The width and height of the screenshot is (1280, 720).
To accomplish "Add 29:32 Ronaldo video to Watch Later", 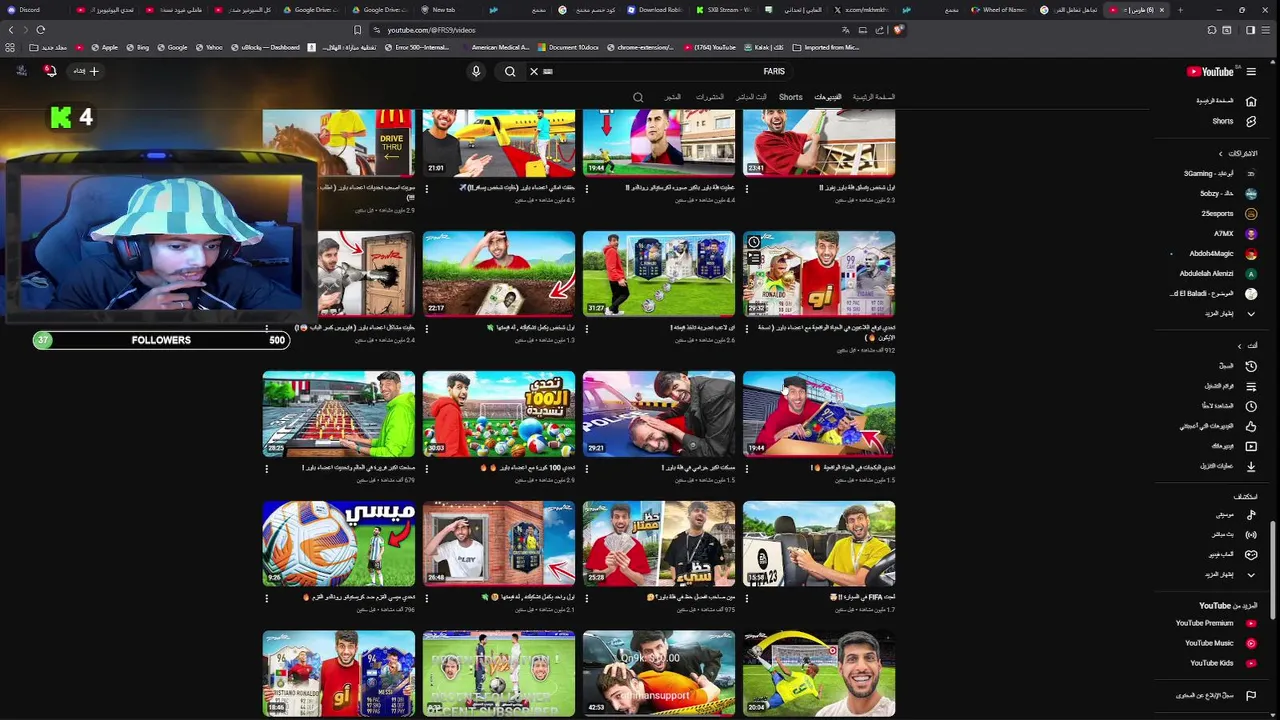I will [x=754, y=242].
